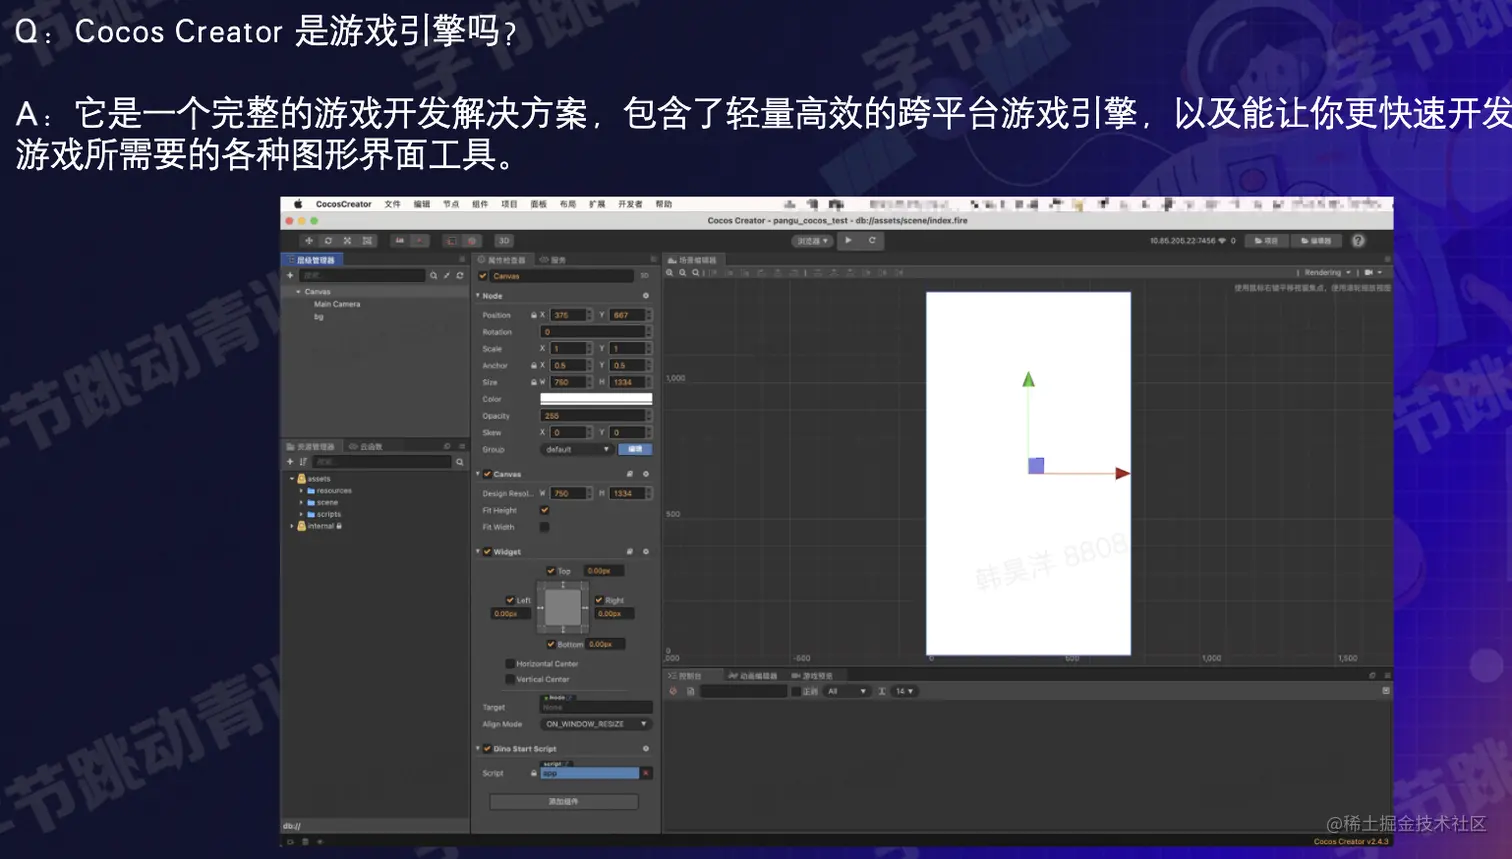The width and height of the screenshot is (1512, 859).
Task: Click the clear console icon
Action: 673,691
